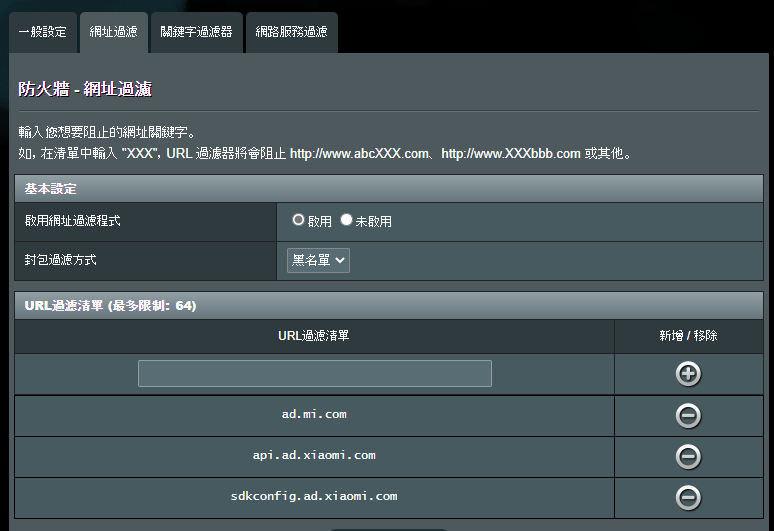Focus the URL filter input field
The height and width of the screenshot is (531, 774).
315,374
